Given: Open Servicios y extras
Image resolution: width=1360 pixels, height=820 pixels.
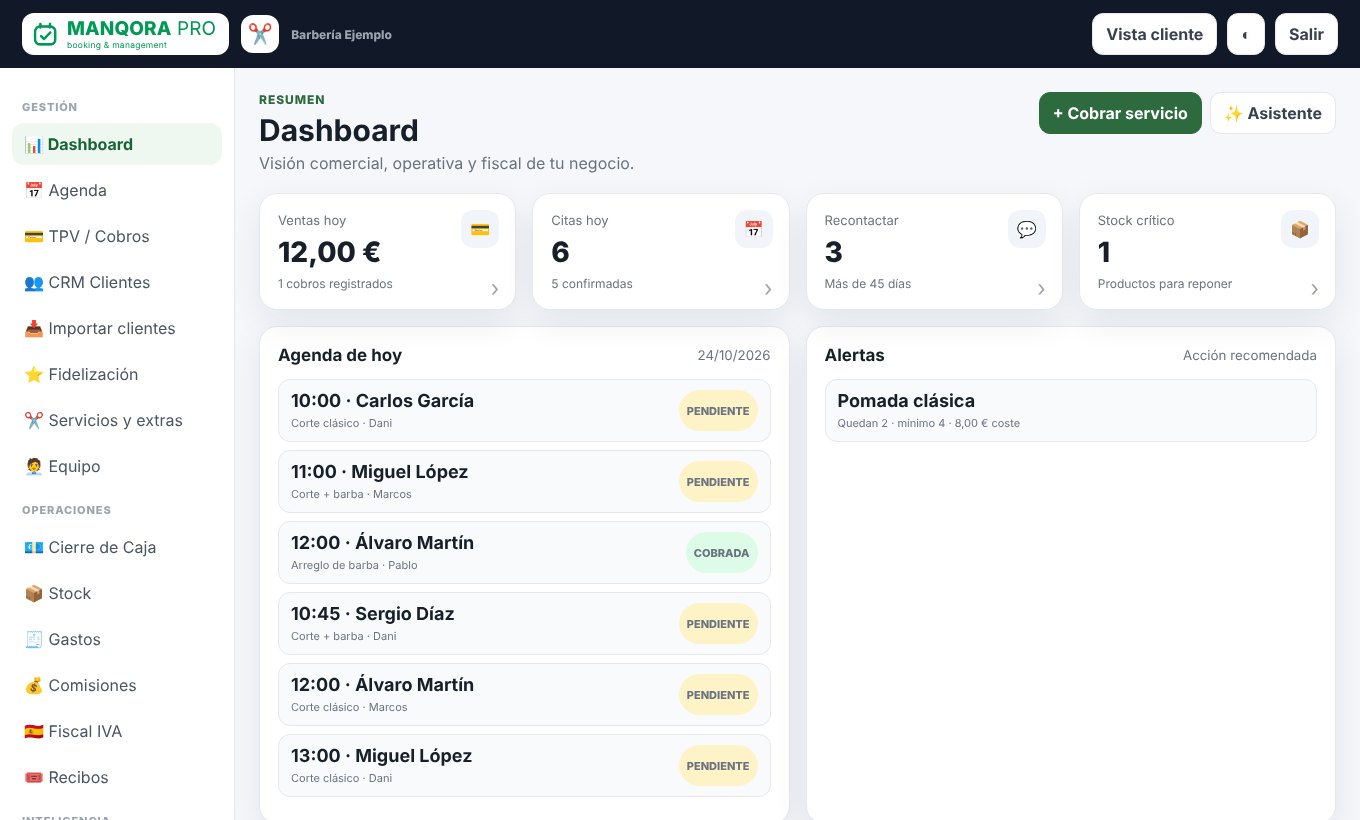Looking at the screenshot, I should click(117, 420).
